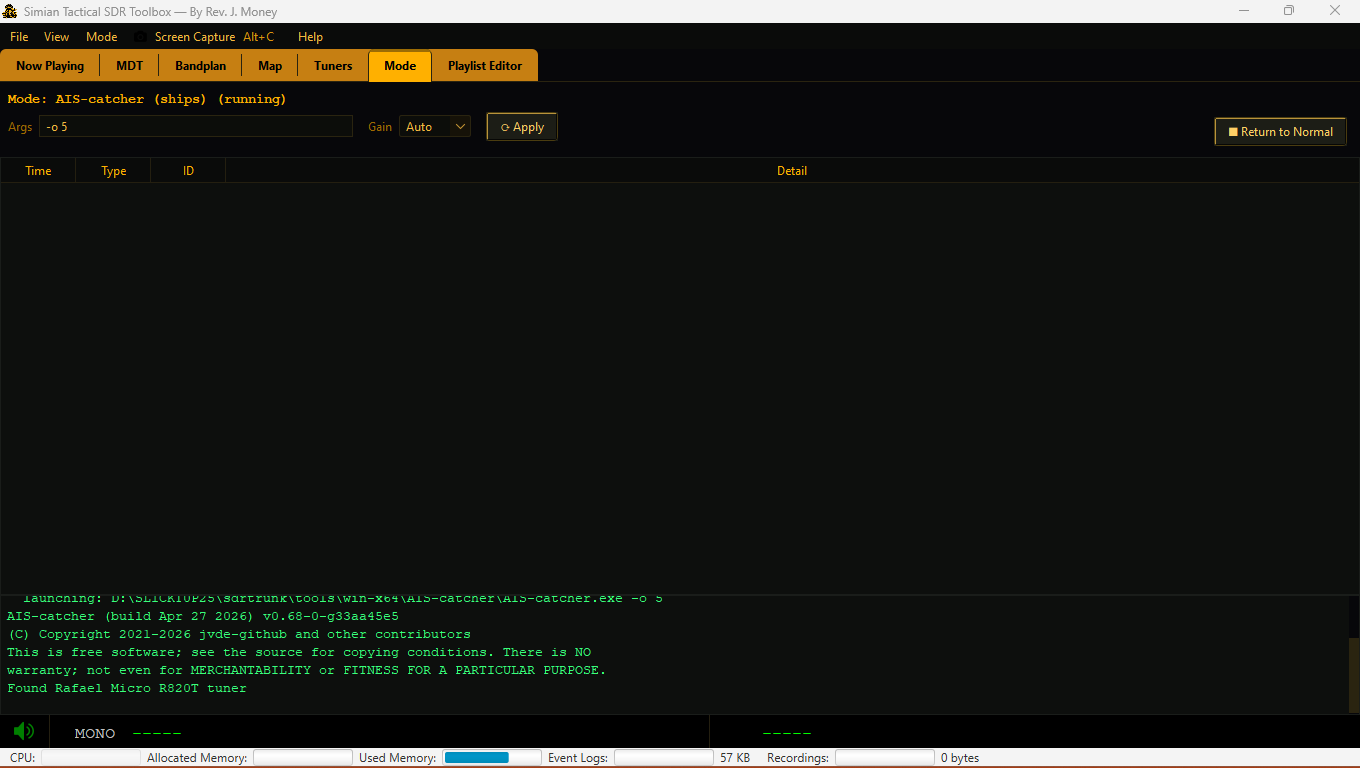Image resolution: width=1360 pixels, height=768 pixels.
Task: Minimize the Simian Tactical SDR Toolbox window
Action: (x=1244, y=11)
